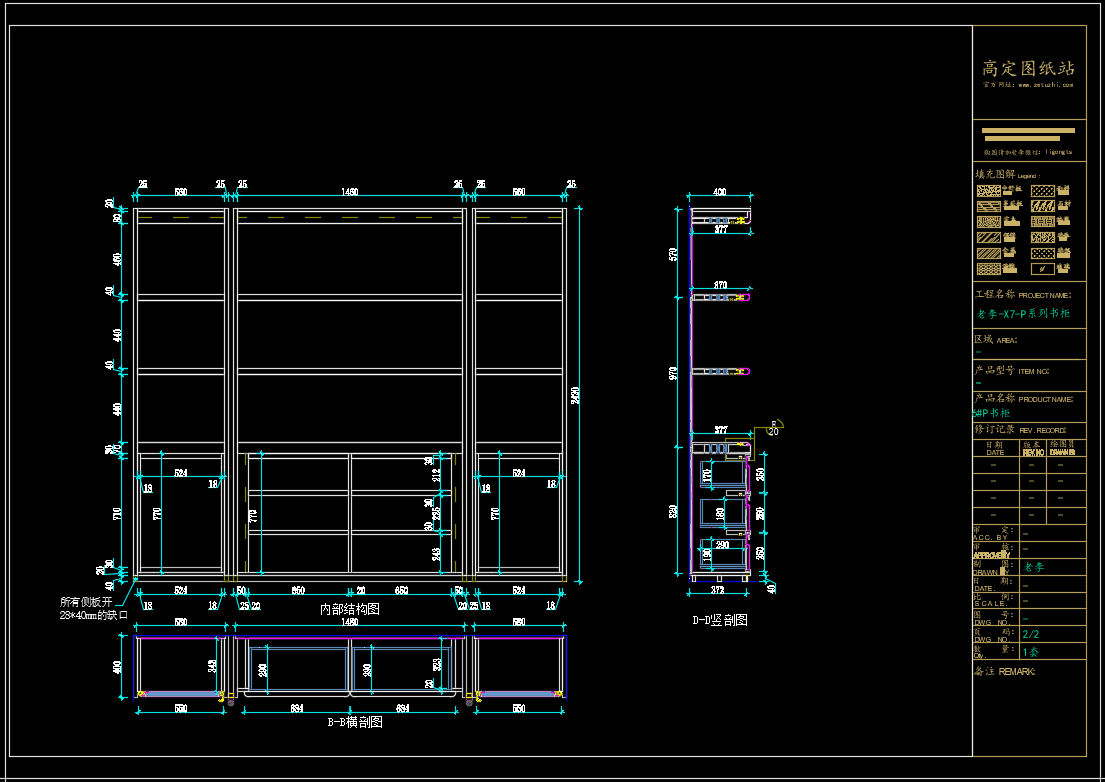
Task: Click the page number value 2/2
Action: (1031, 634)
